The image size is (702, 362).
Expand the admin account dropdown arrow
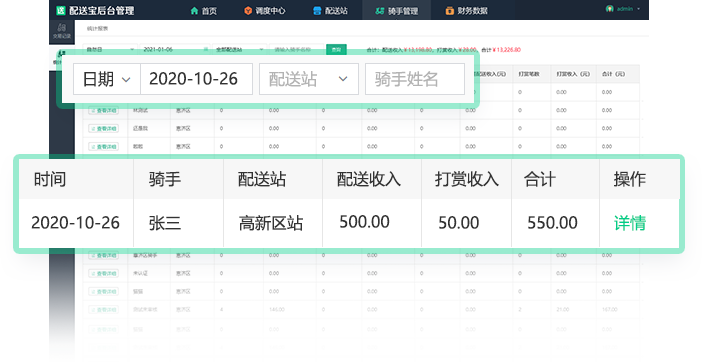(x=638, y=9)
